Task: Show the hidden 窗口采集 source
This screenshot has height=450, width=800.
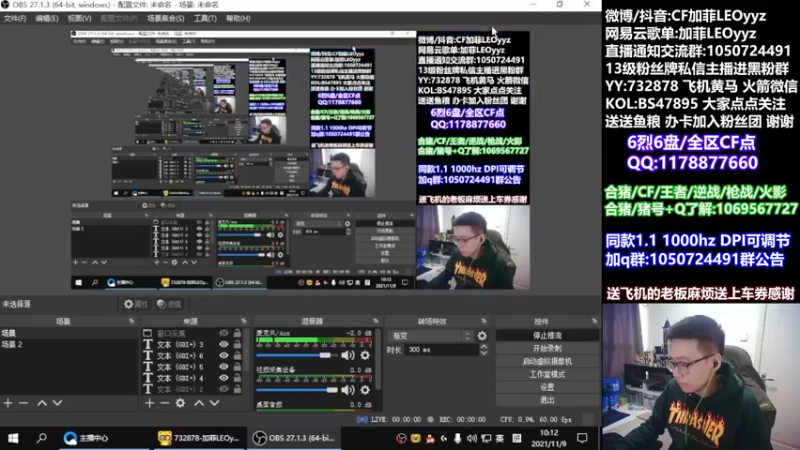Action: tap(223, 333)
